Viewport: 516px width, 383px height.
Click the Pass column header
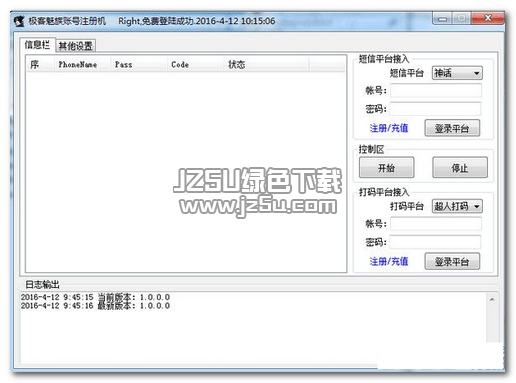(138, 64)
